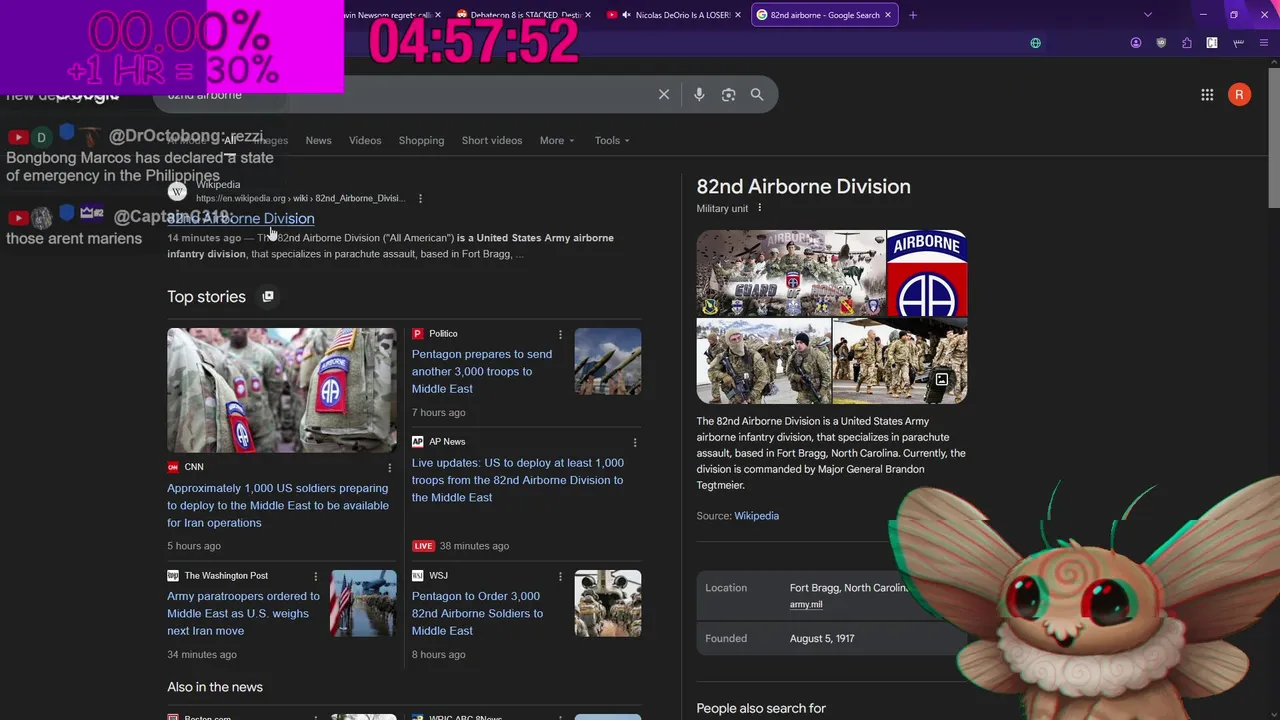This screenshot has width=1280, height=720.
Task: Clear the Google search box
Action: tap(664, 94)
